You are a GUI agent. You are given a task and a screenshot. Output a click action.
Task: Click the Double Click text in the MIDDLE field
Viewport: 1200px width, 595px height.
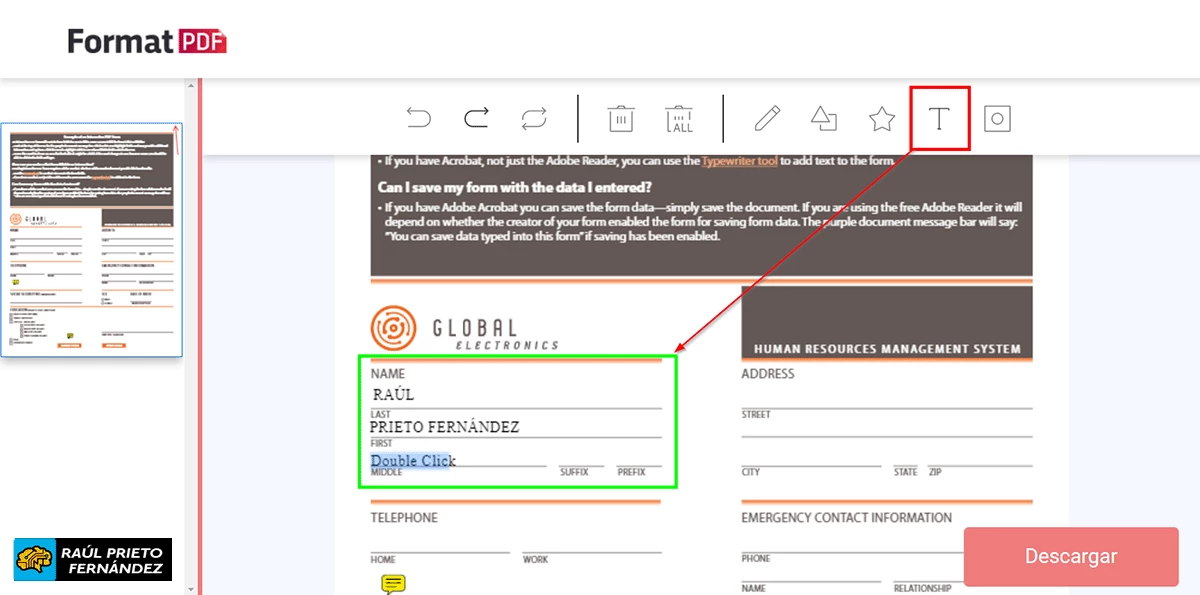point(414,460)
